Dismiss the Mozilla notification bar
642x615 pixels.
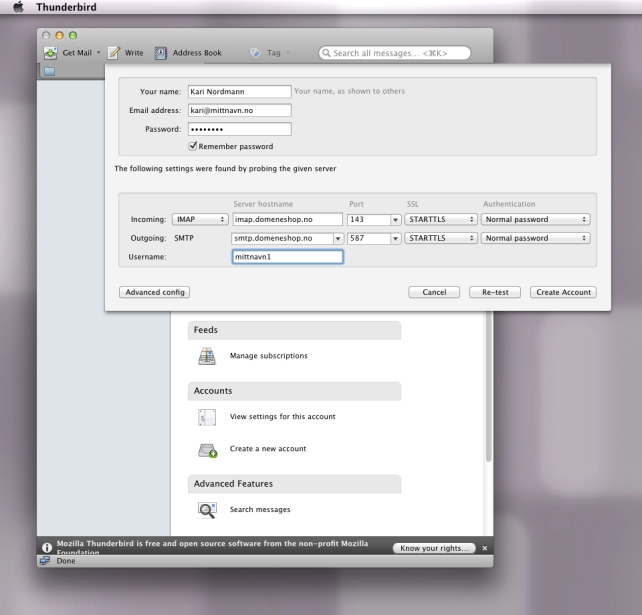pyautogui.click(x=485, y=548)
